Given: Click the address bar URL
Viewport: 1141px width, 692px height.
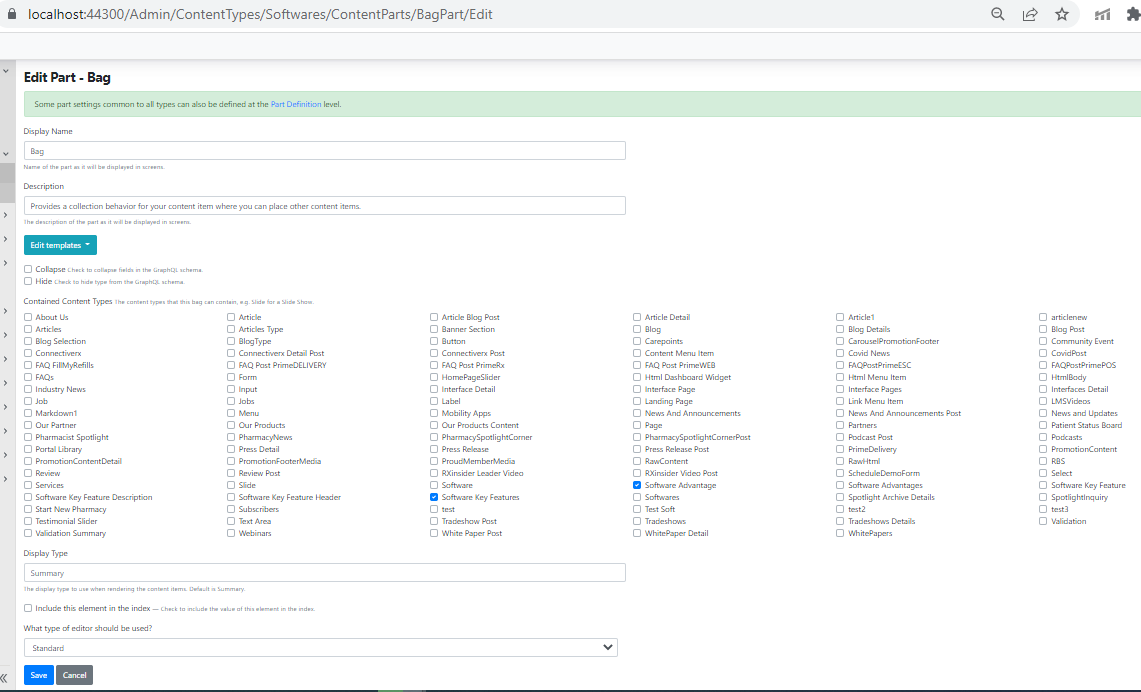Looking at the screenshot, I should tap(260, 14).
